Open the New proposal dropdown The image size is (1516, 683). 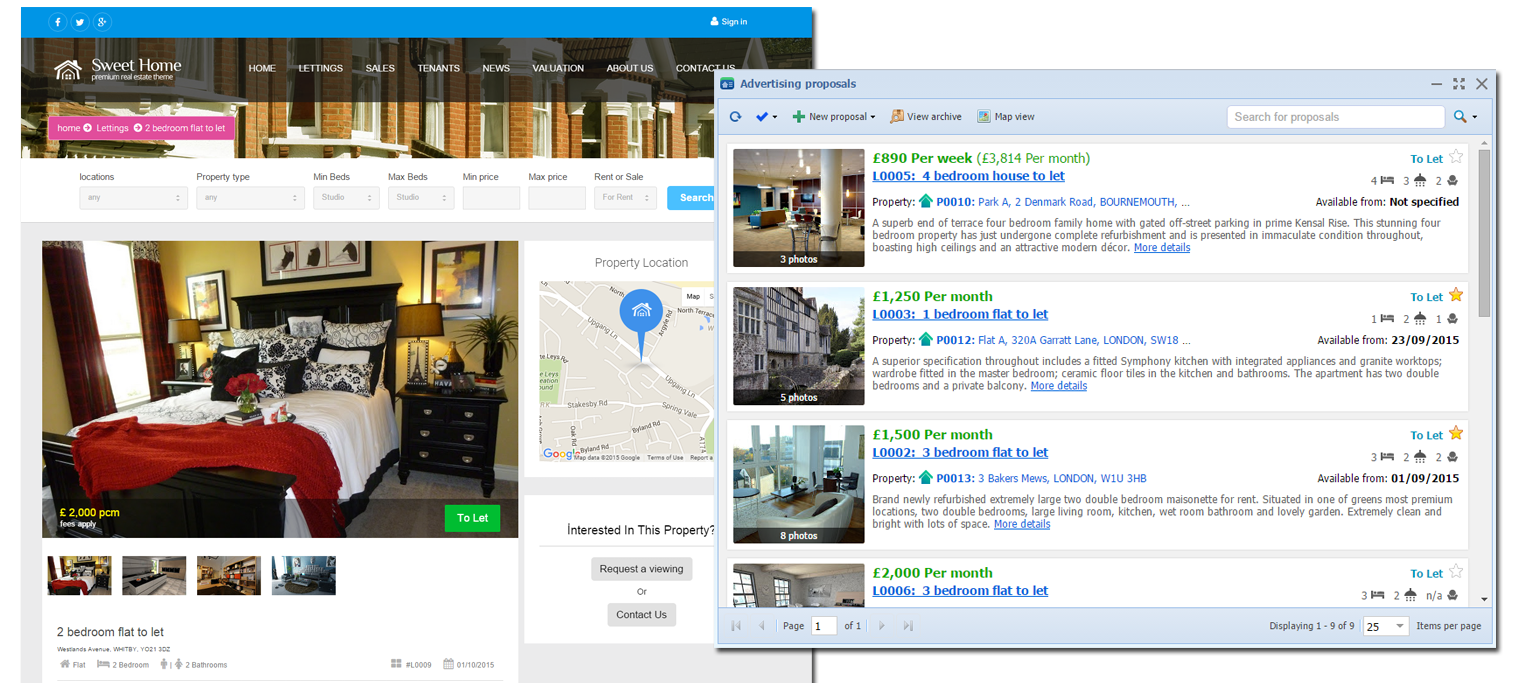tap(834, 117)
